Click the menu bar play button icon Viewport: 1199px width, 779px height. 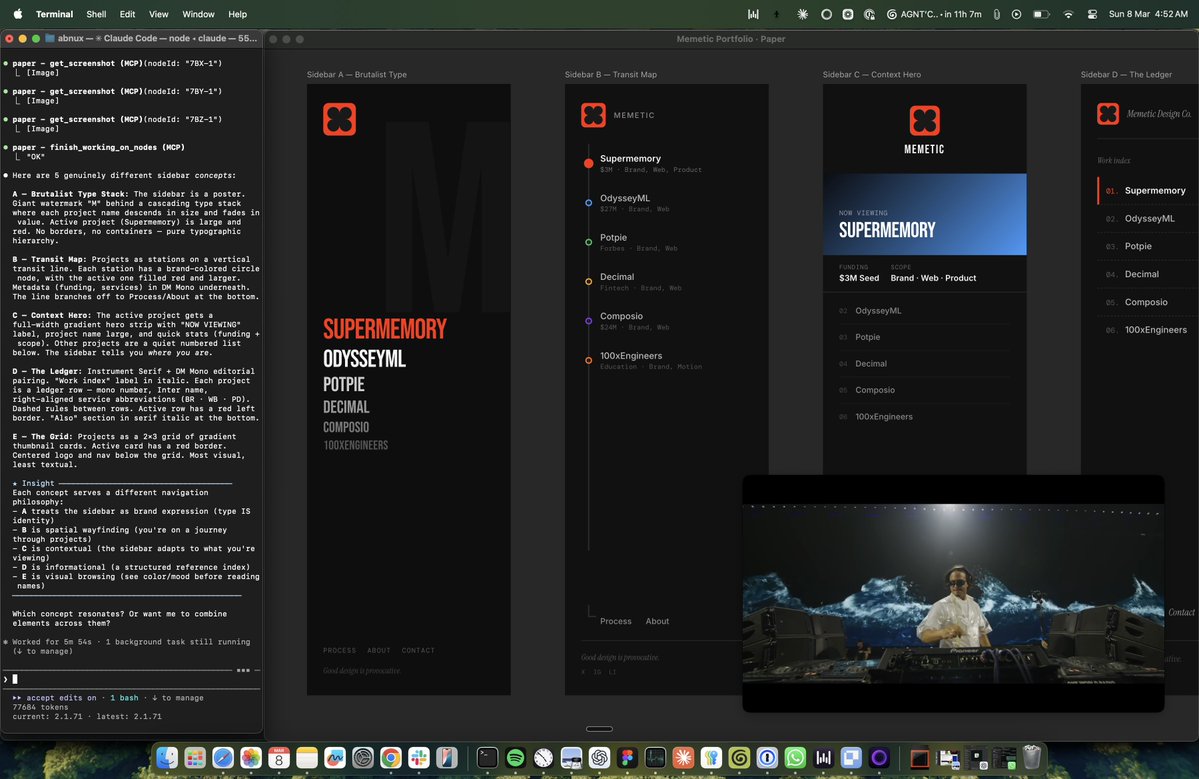pos(1016,14)
